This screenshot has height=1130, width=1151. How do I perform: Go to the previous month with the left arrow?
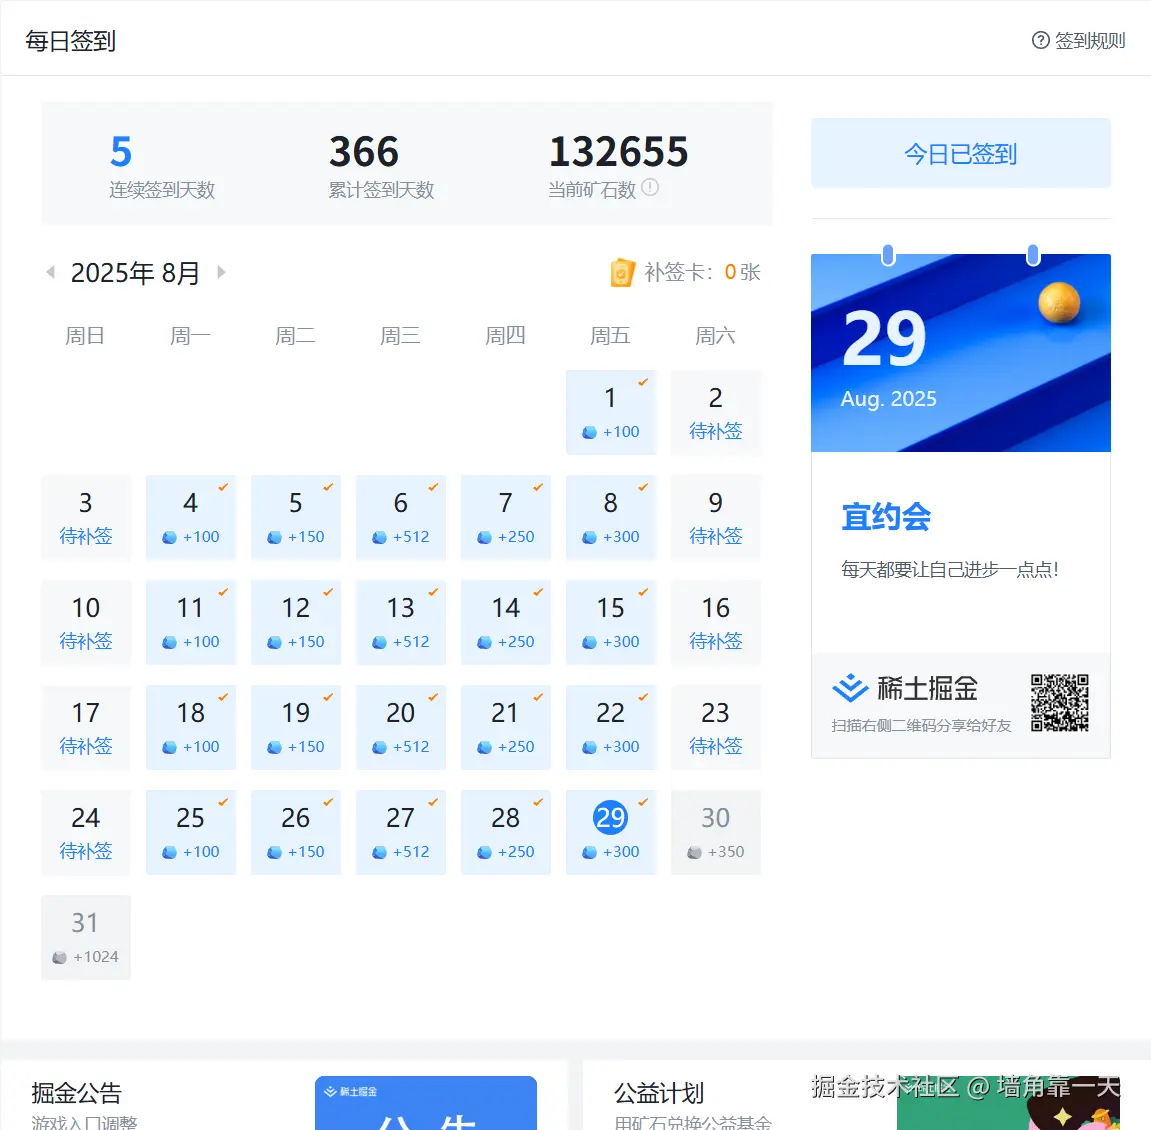point(49,271)
